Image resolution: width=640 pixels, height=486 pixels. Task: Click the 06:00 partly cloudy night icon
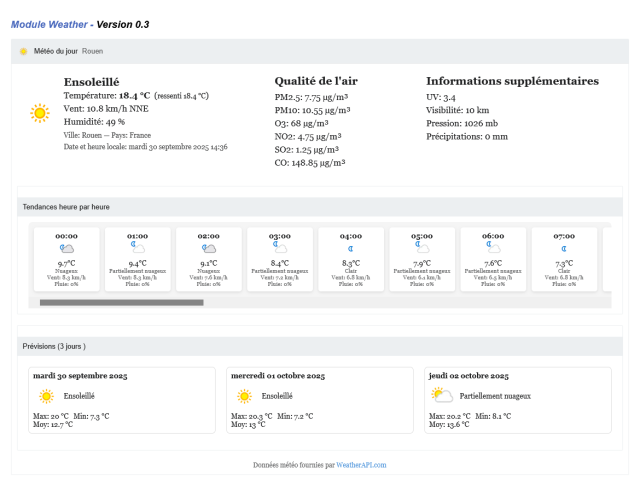coord(493,247)
